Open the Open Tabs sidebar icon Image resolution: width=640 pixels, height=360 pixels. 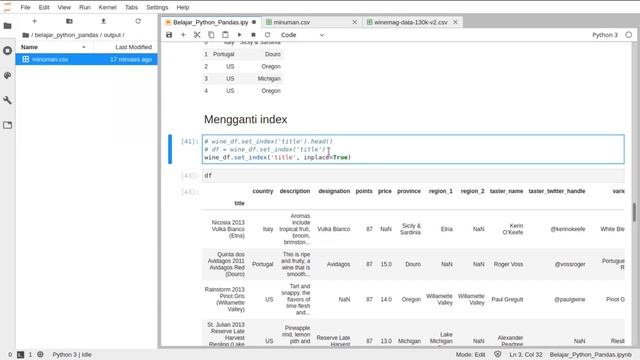pos(7,125)
